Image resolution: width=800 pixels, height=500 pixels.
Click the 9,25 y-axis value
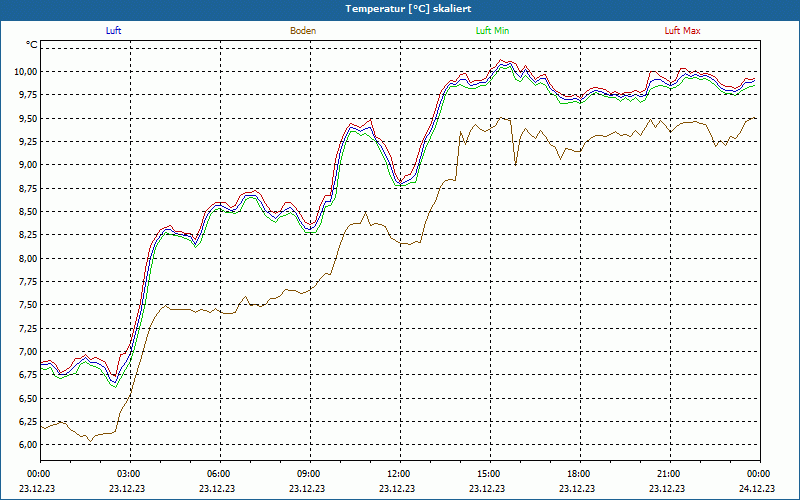click(x=27, y=141)
